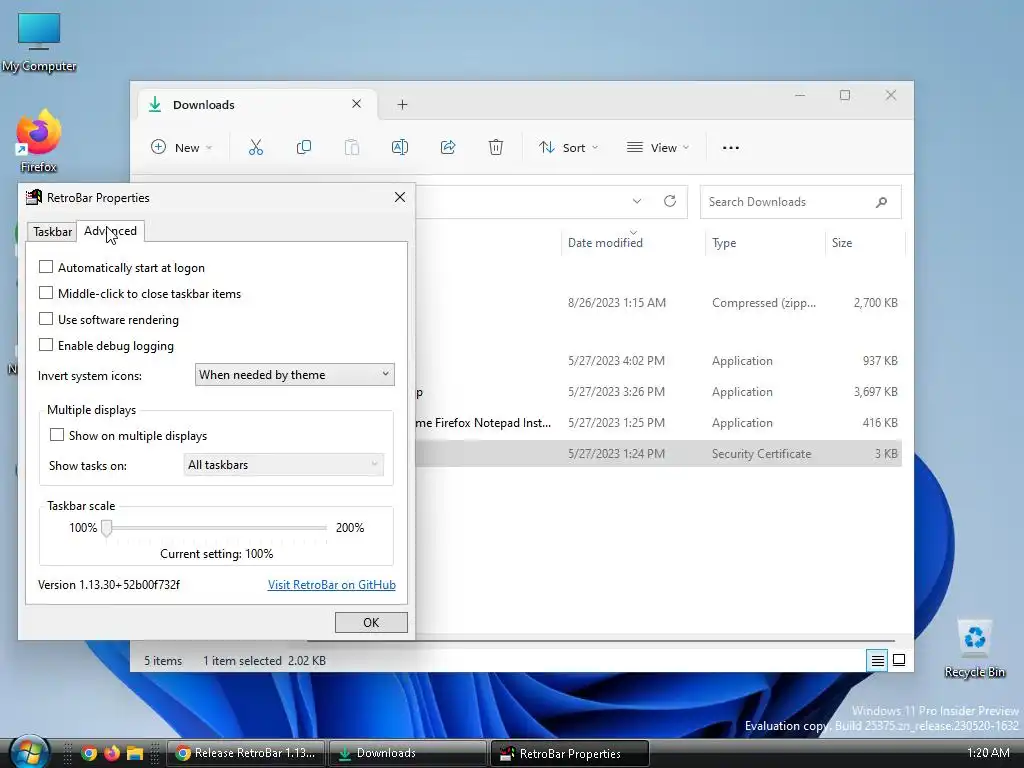Open the Sort dropdown menu
Viewport: 1024px width, 768px height.
[568, 148]
